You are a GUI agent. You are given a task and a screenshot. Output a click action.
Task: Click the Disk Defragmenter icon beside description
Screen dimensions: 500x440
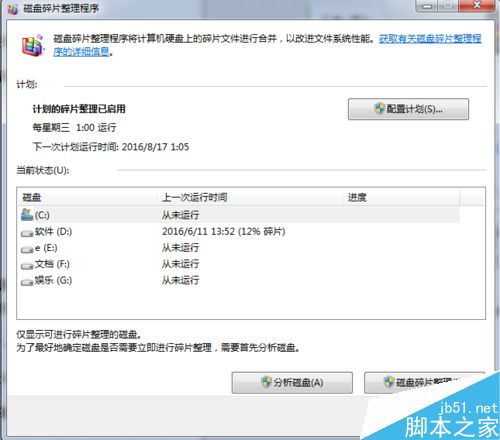pos(33,46)
